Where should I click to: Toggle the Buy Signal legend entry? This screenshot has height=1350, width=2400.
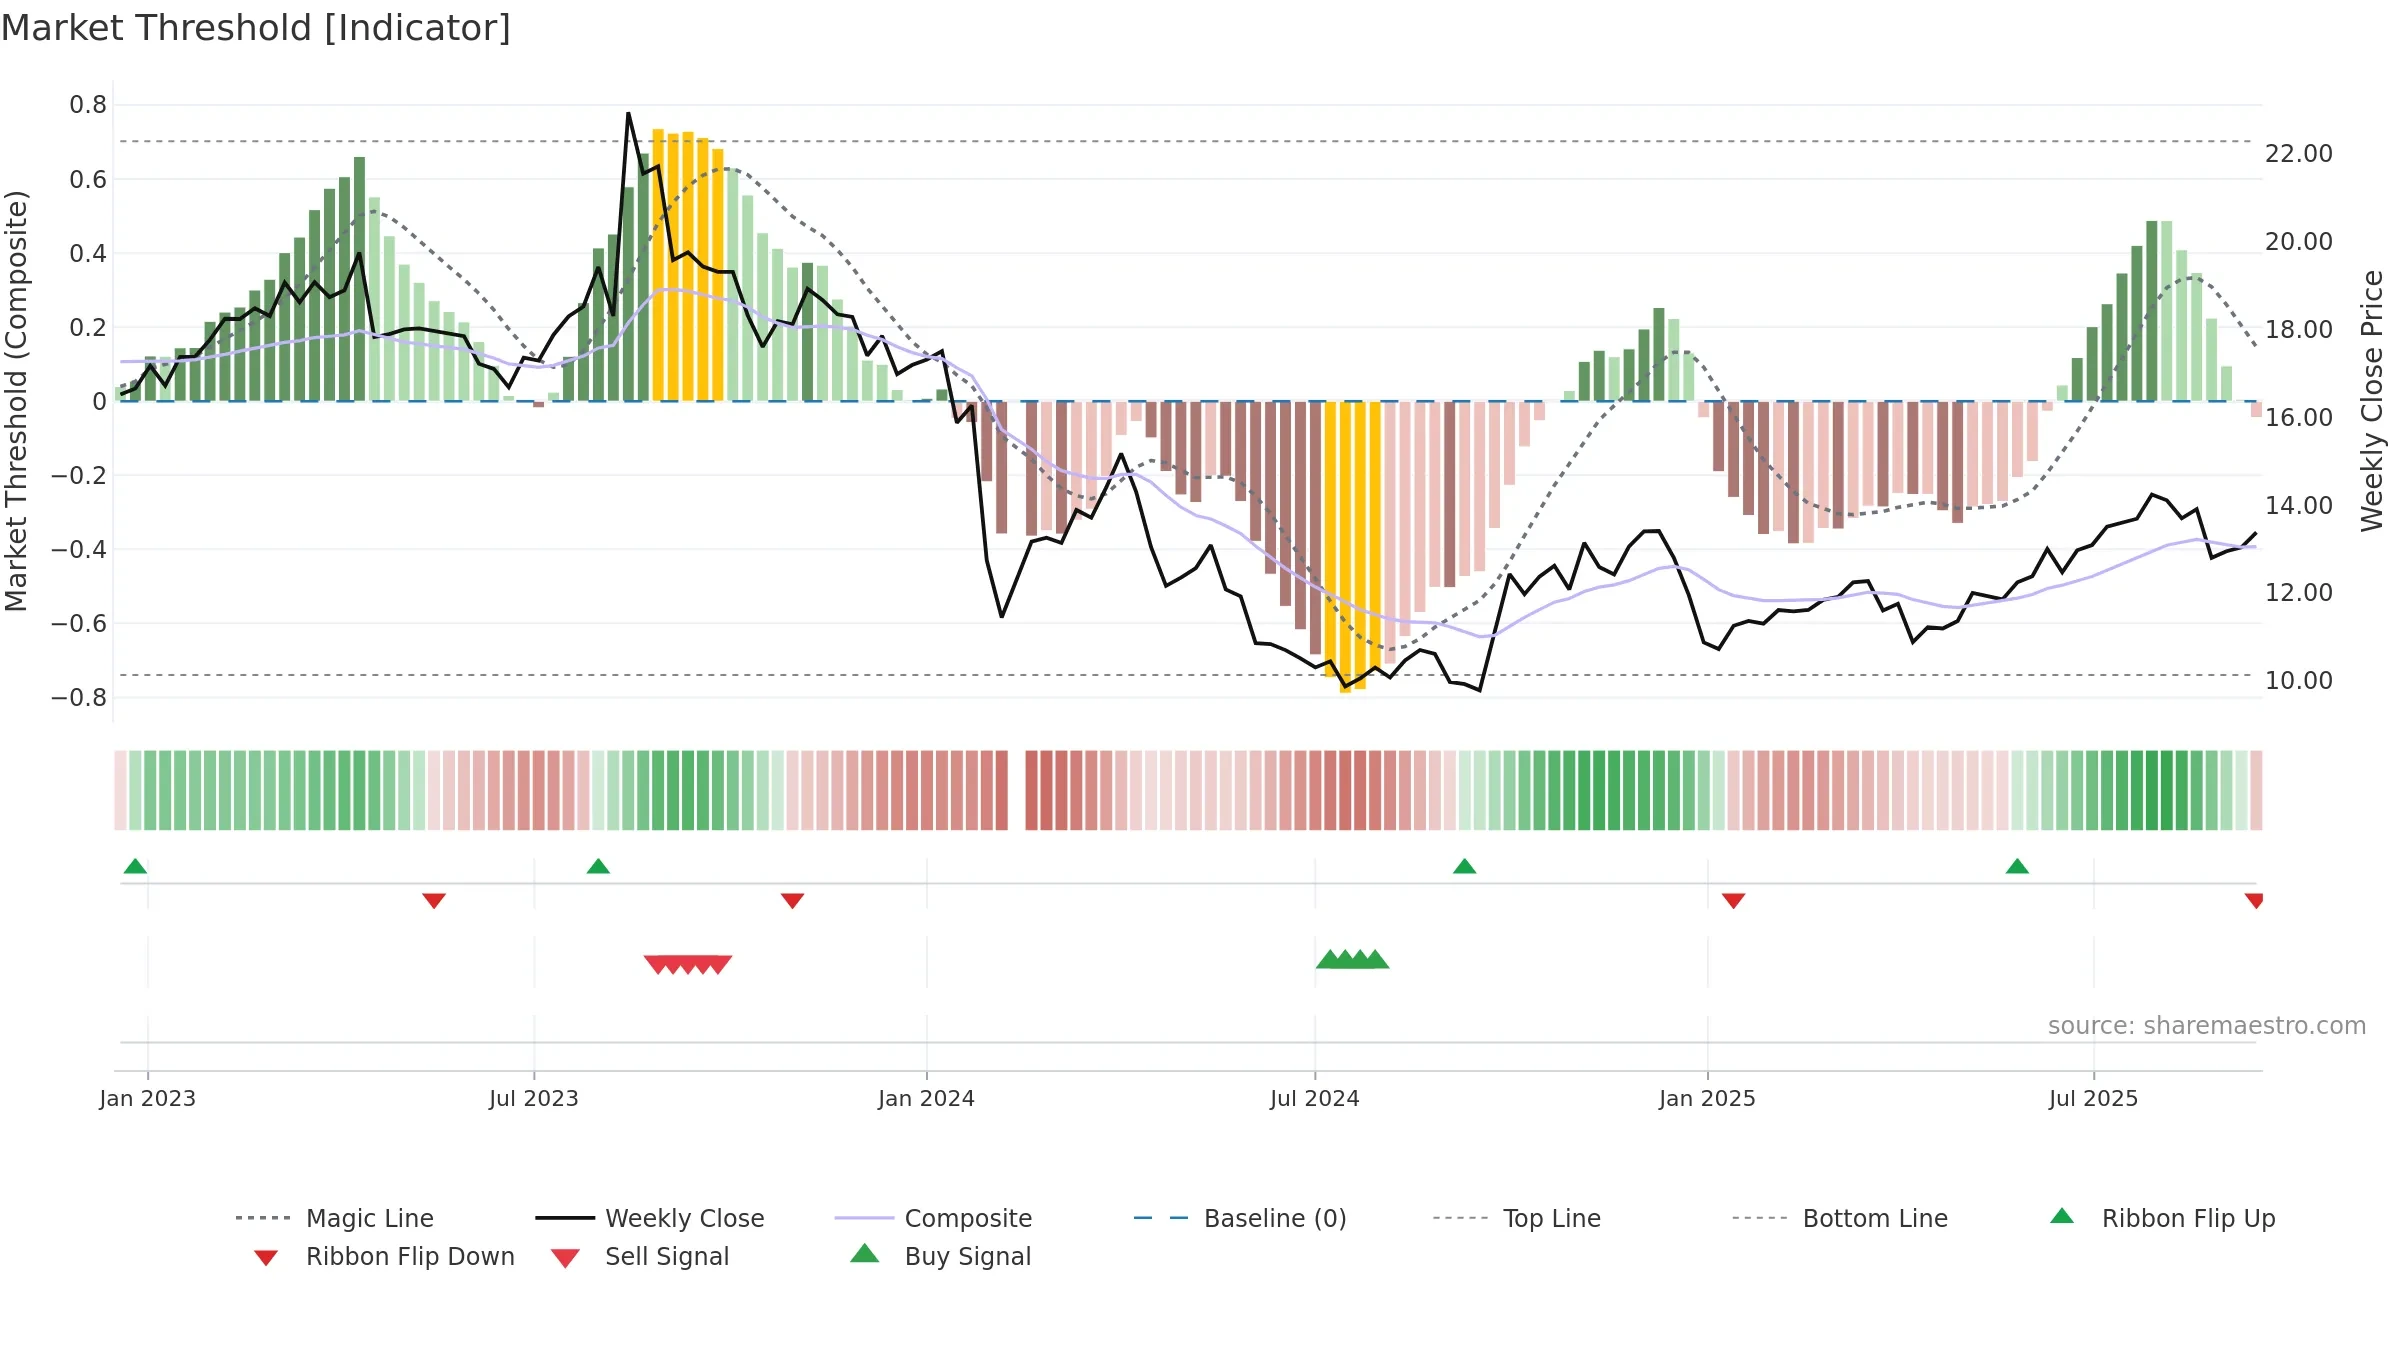coord(940,1256)
